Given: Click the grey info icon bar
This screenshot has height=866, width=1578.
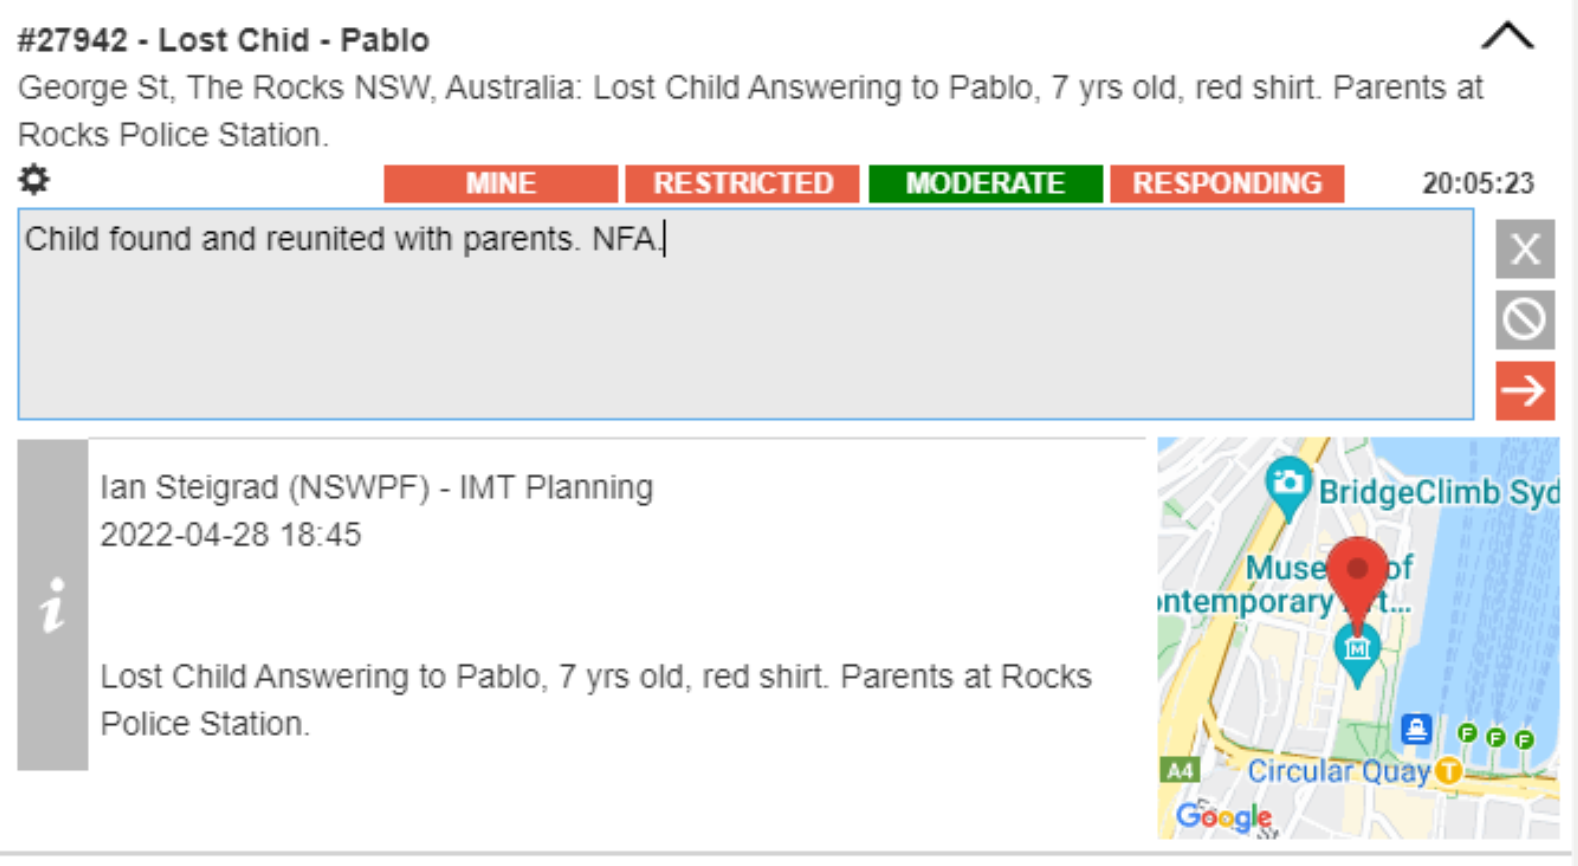Looking at the screenshot, I should tap(52, 605).
